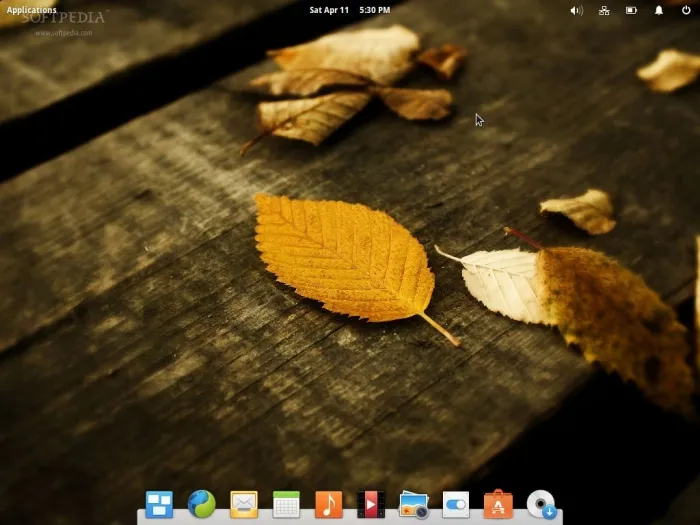Open the sound volume indicator

pyautogui.click(x=576, y=10)
